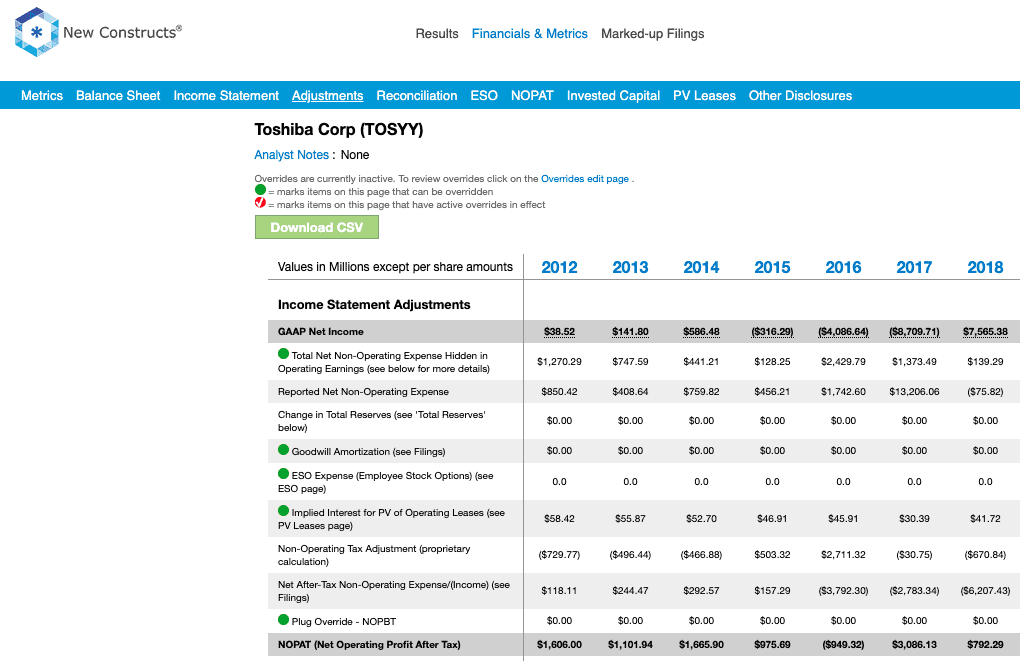This screenshot has width=1020, height=661.
Task: Click GAAP Net Income value ($8,709.71)
Action: click(x=914, y=332)
